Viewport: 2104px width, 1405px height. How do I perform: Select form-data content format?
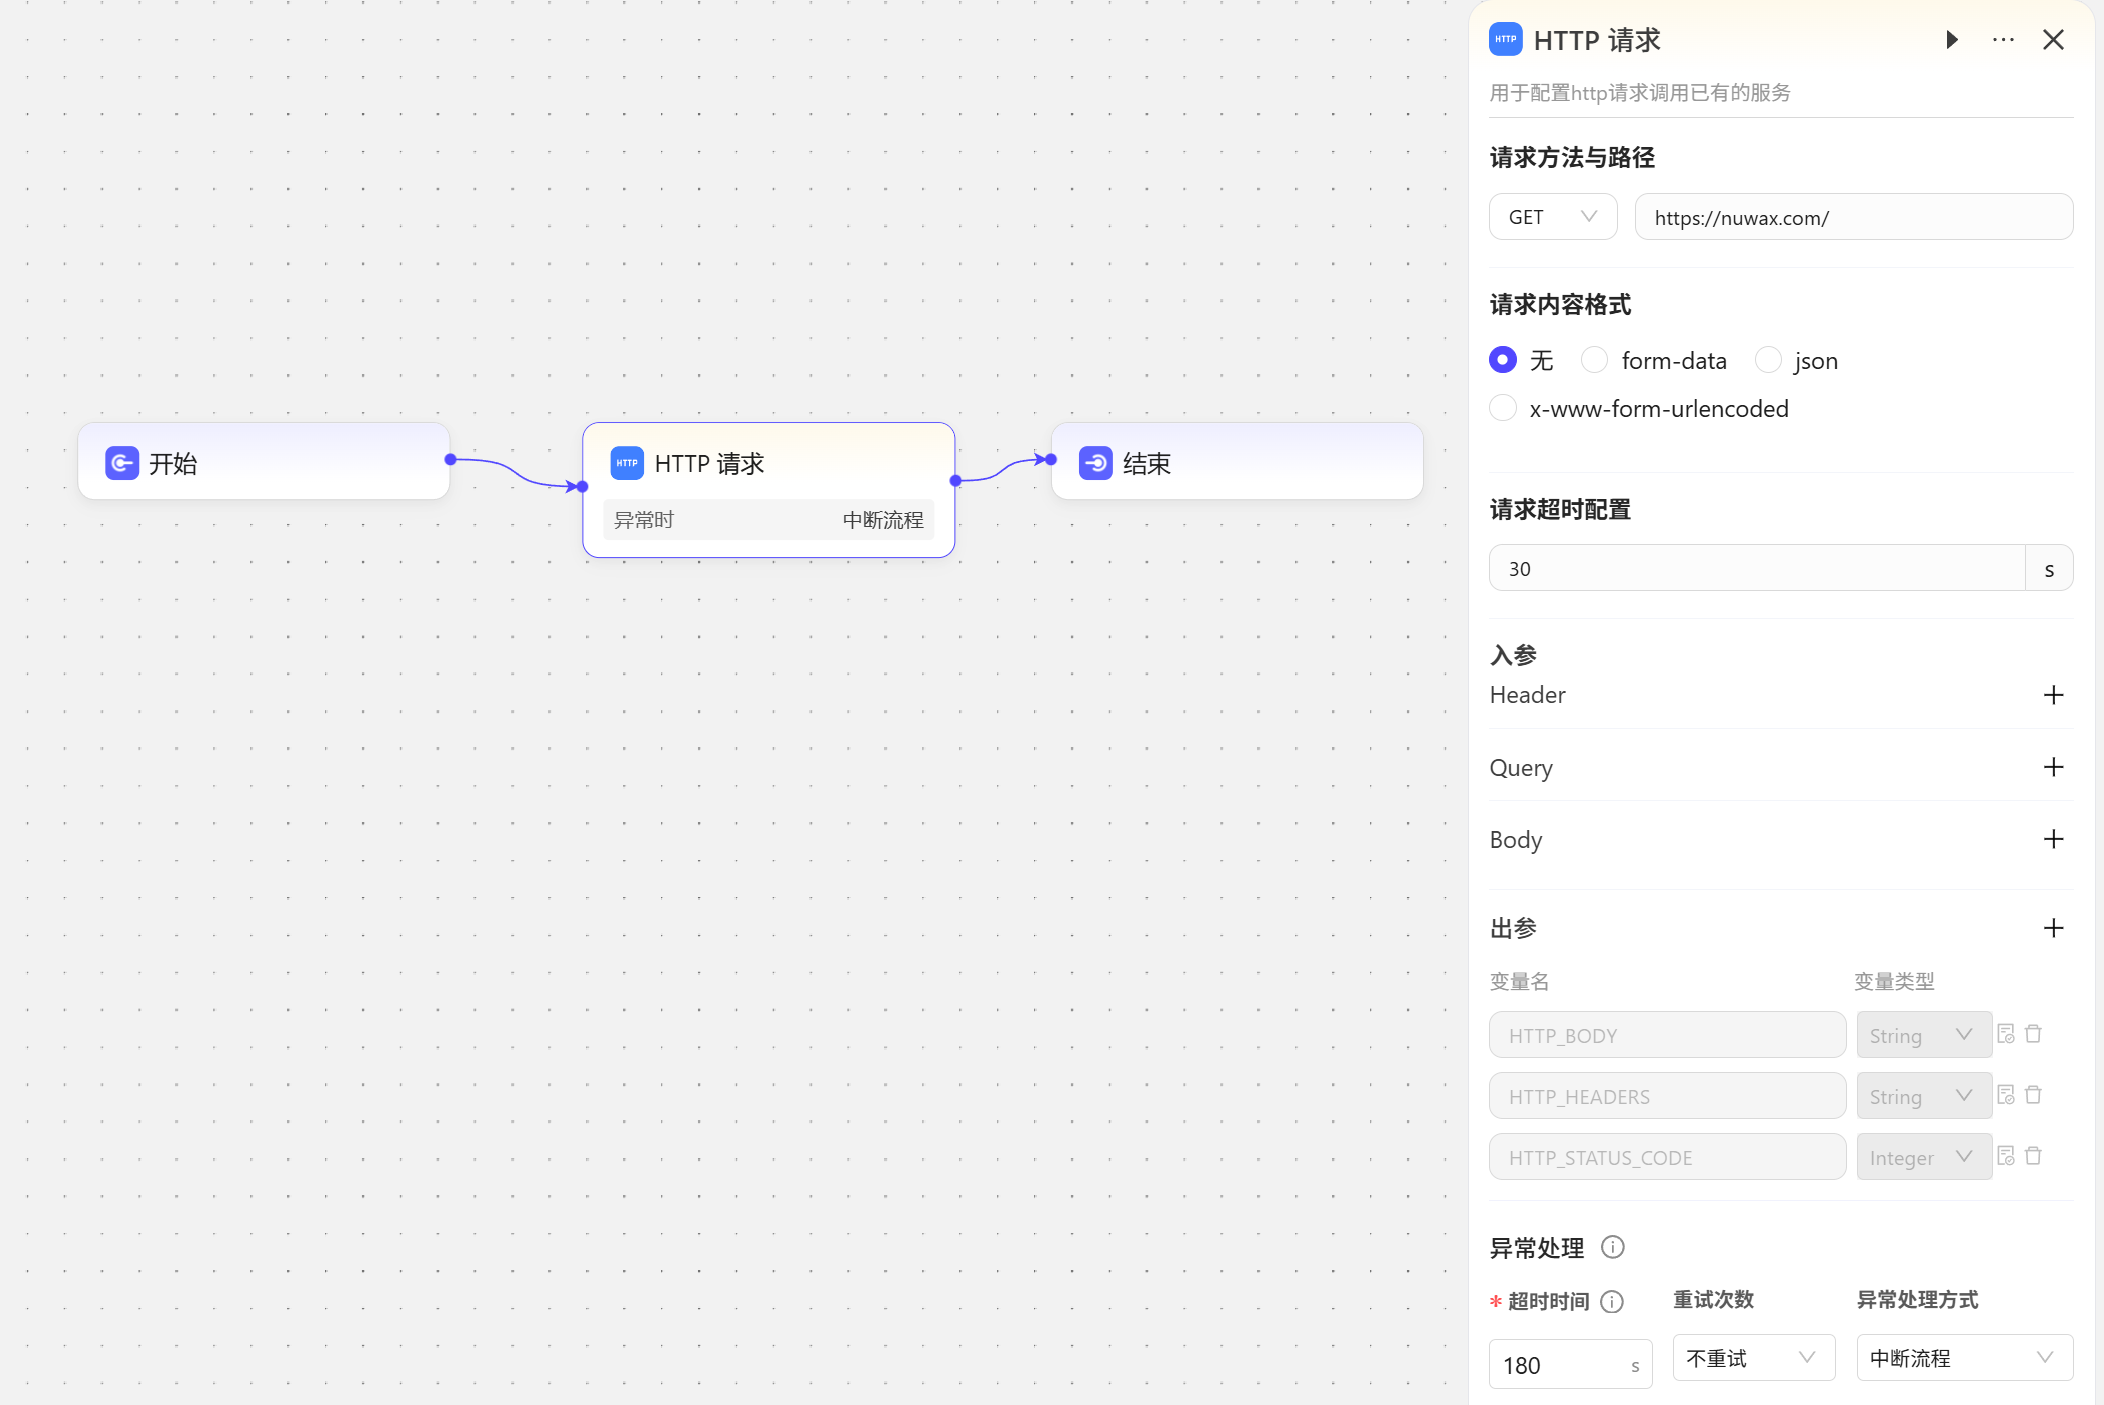pos(1594,360)
